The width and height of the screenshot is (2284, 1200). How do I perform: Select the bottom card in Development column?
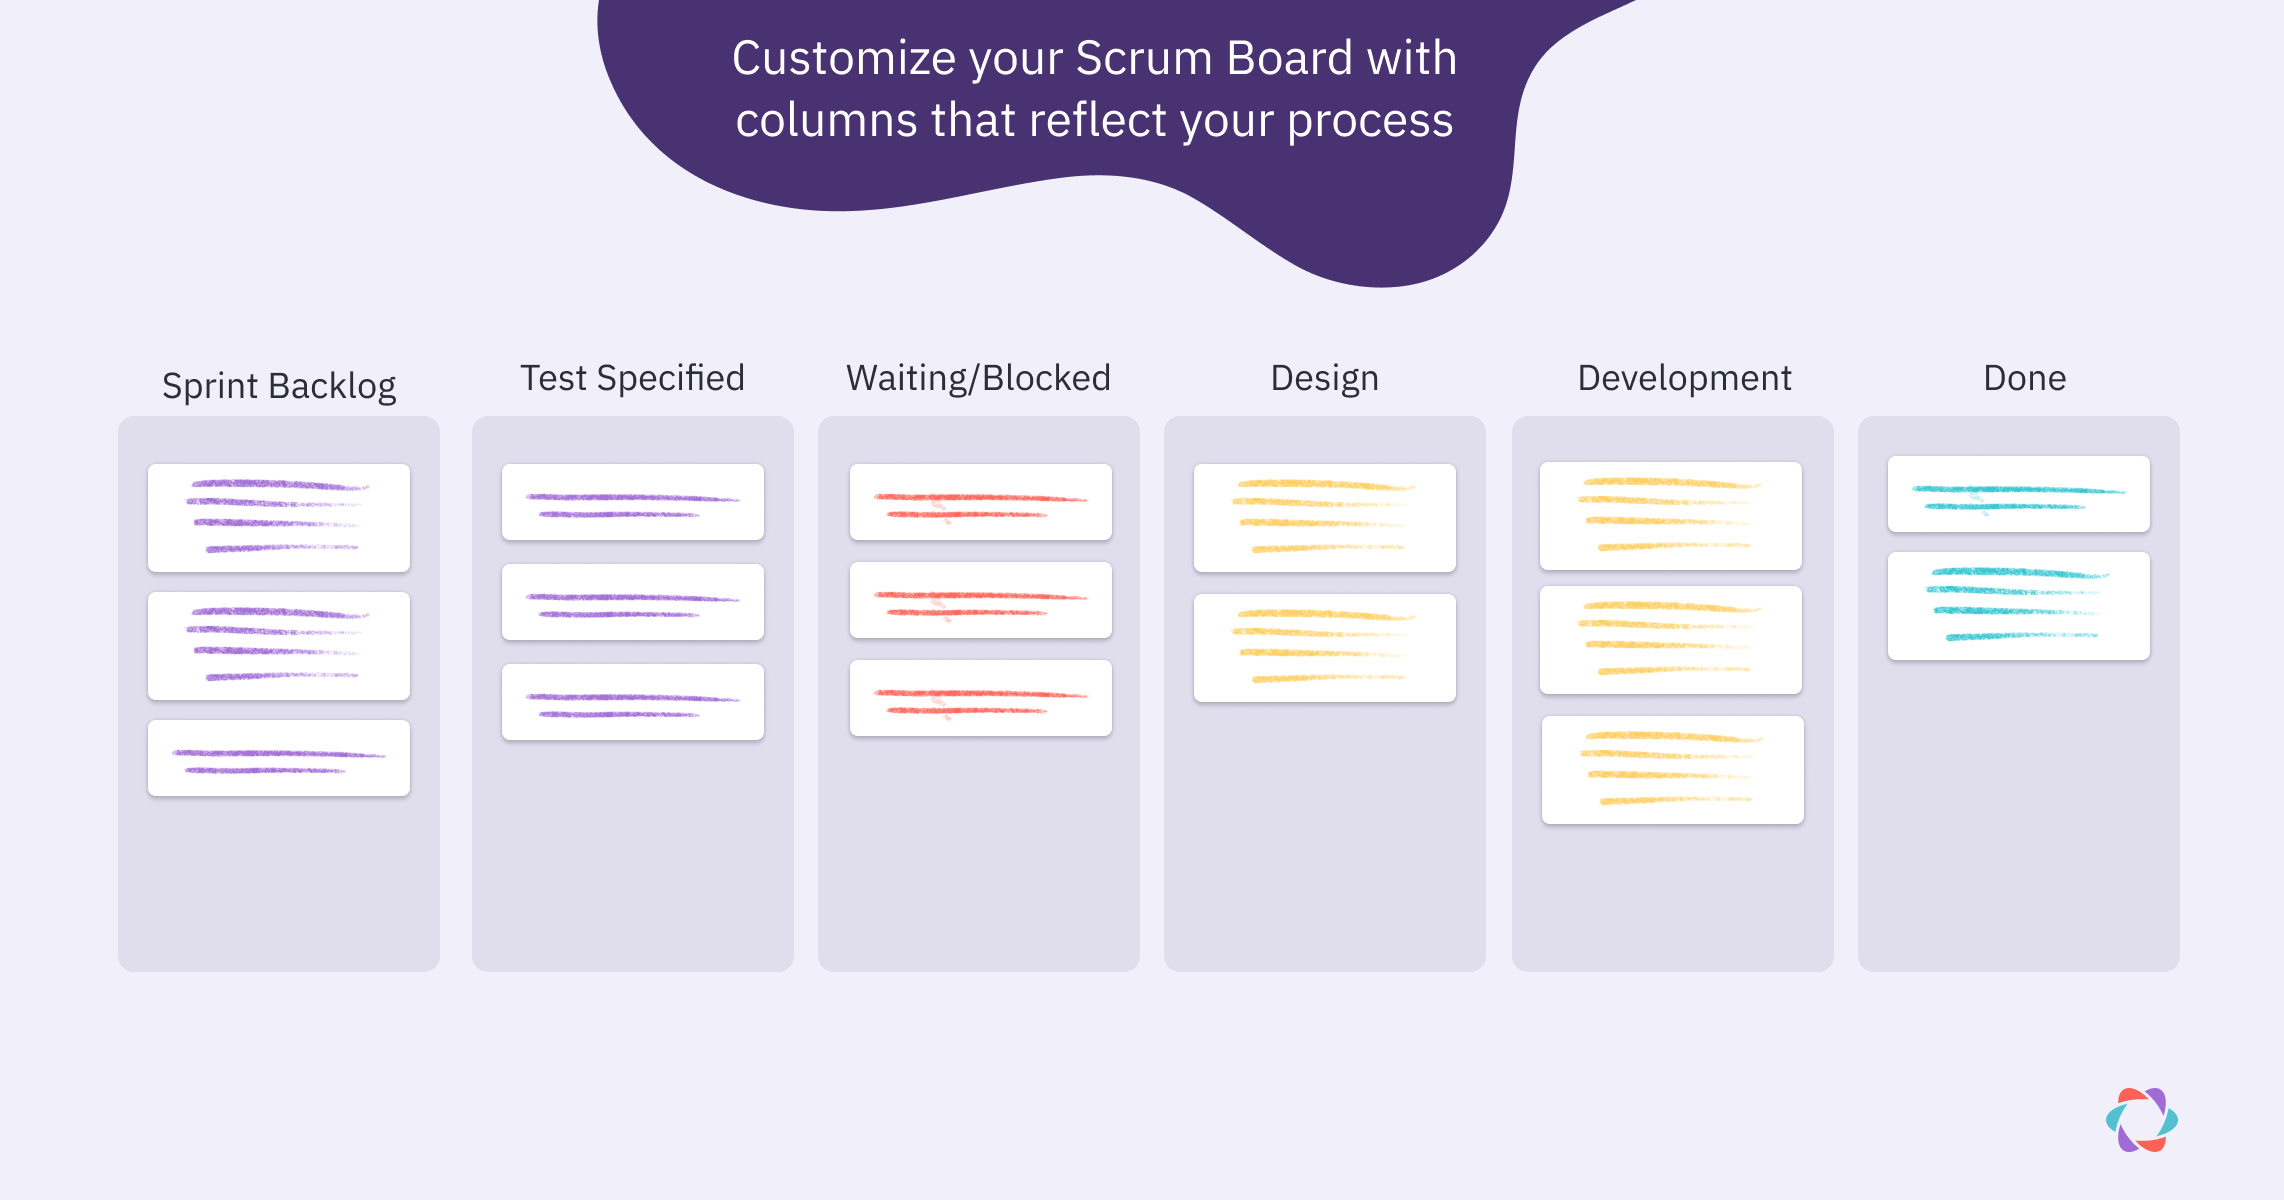pyautogui.click(x=1673, y=770)
